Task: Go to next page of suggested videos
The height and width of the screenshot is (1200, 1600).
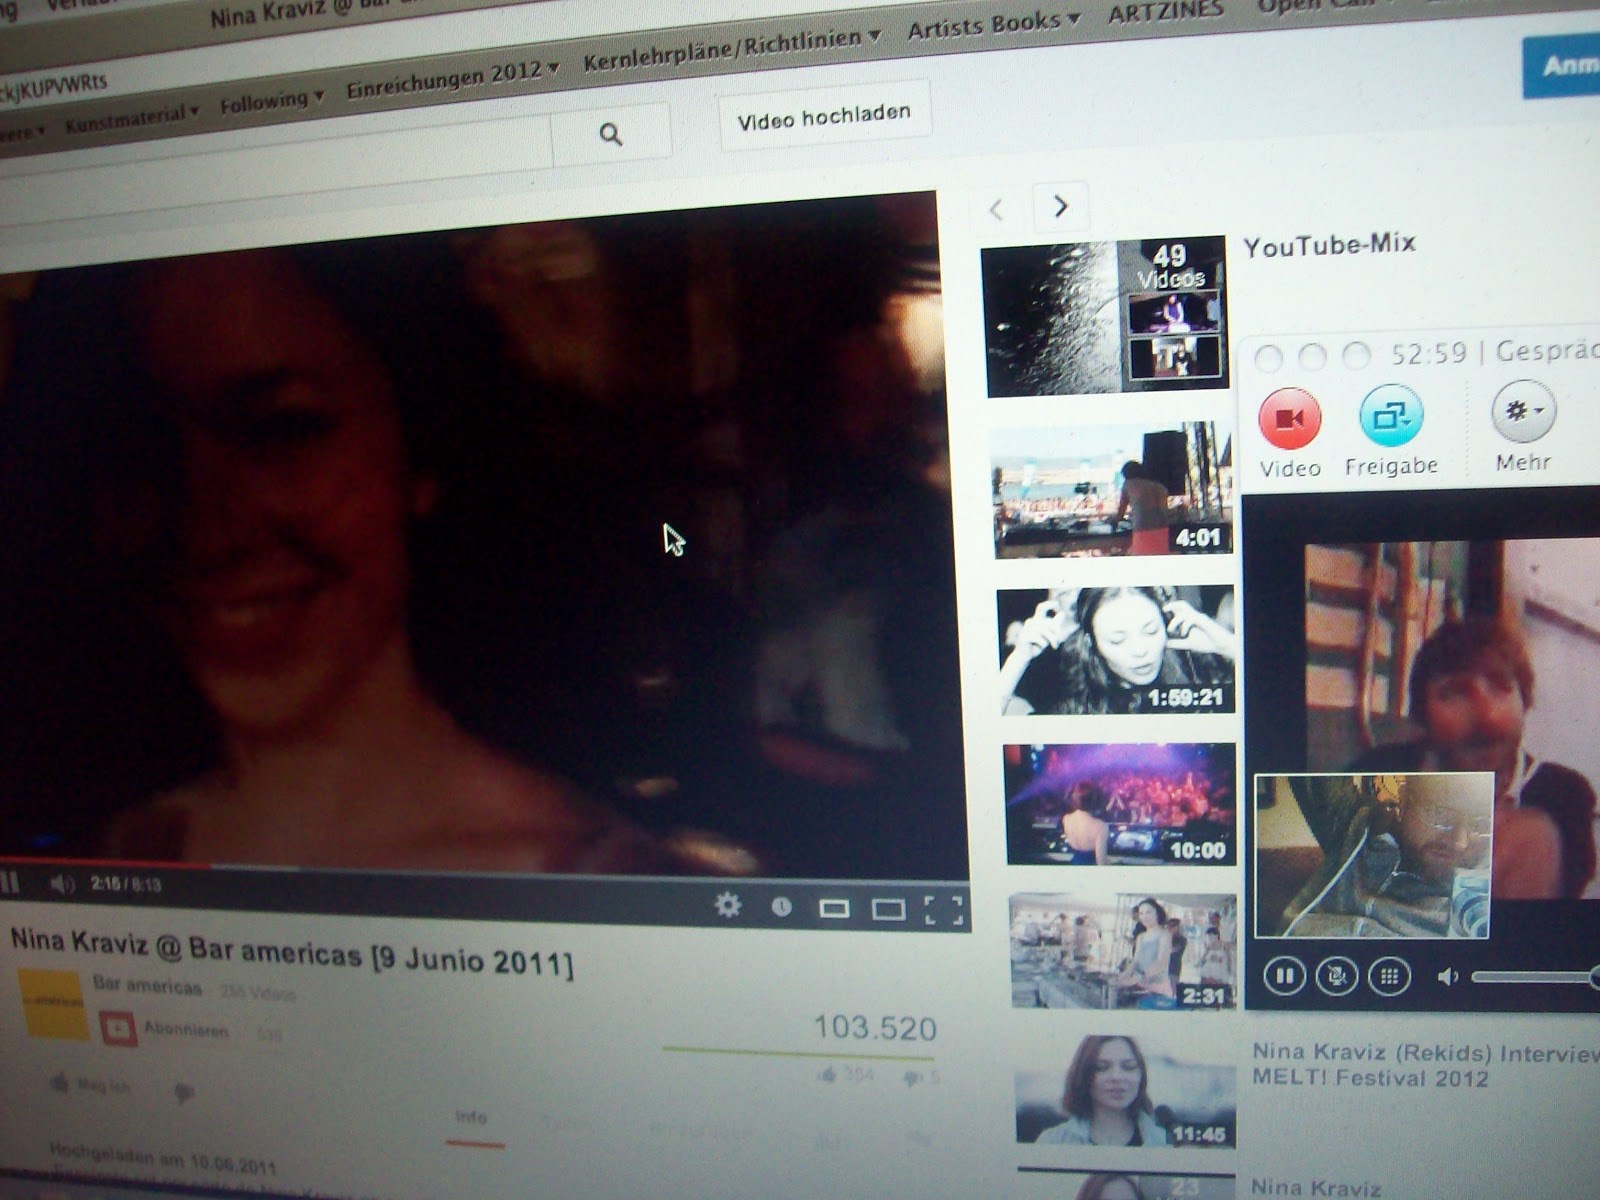Action: click(1060, 206)
